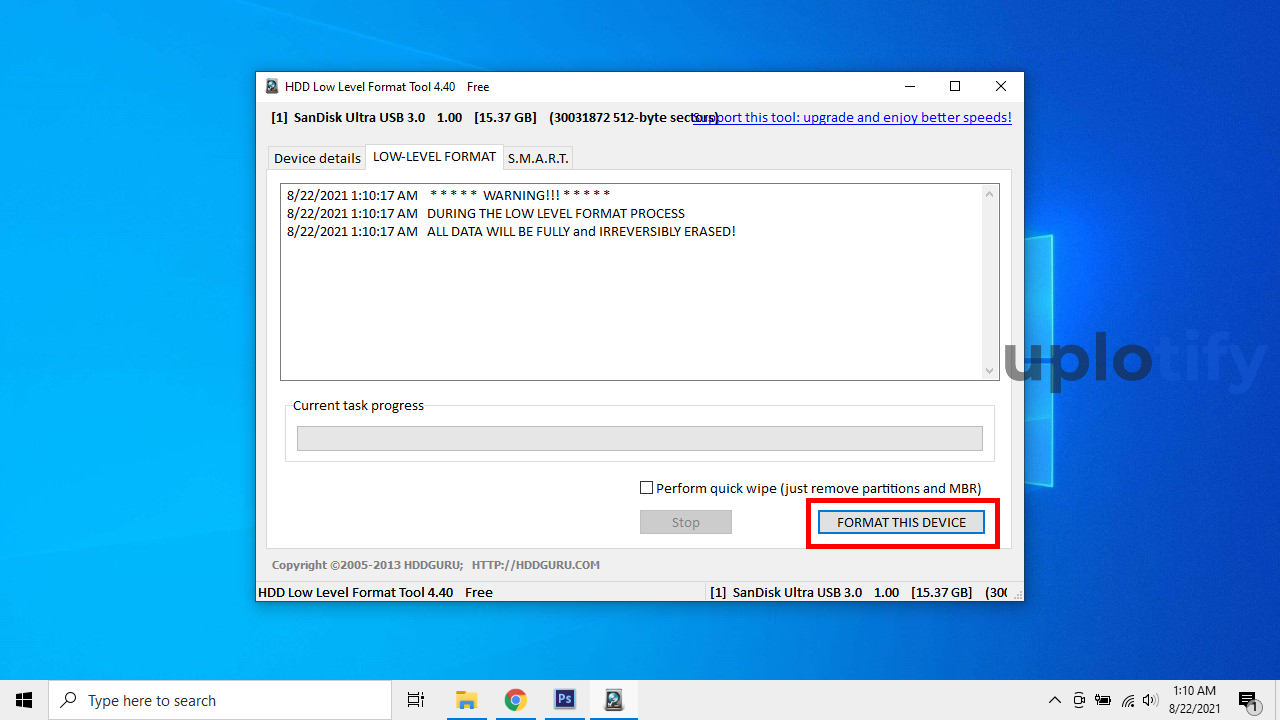Screen dimensions: 1280x720
Task: Click the [15.37 GB] size in the header
Action: tap(505, 117)
